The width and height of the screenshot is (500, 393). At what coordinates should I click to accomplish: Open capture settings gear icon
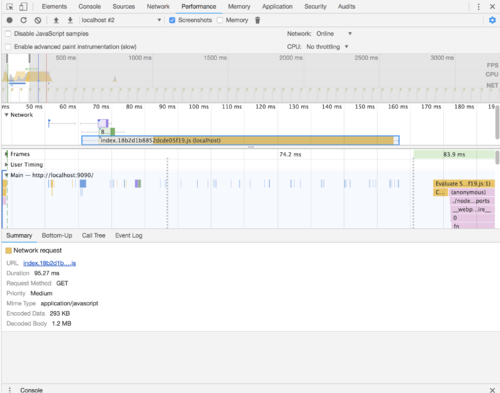click(492, 20)
